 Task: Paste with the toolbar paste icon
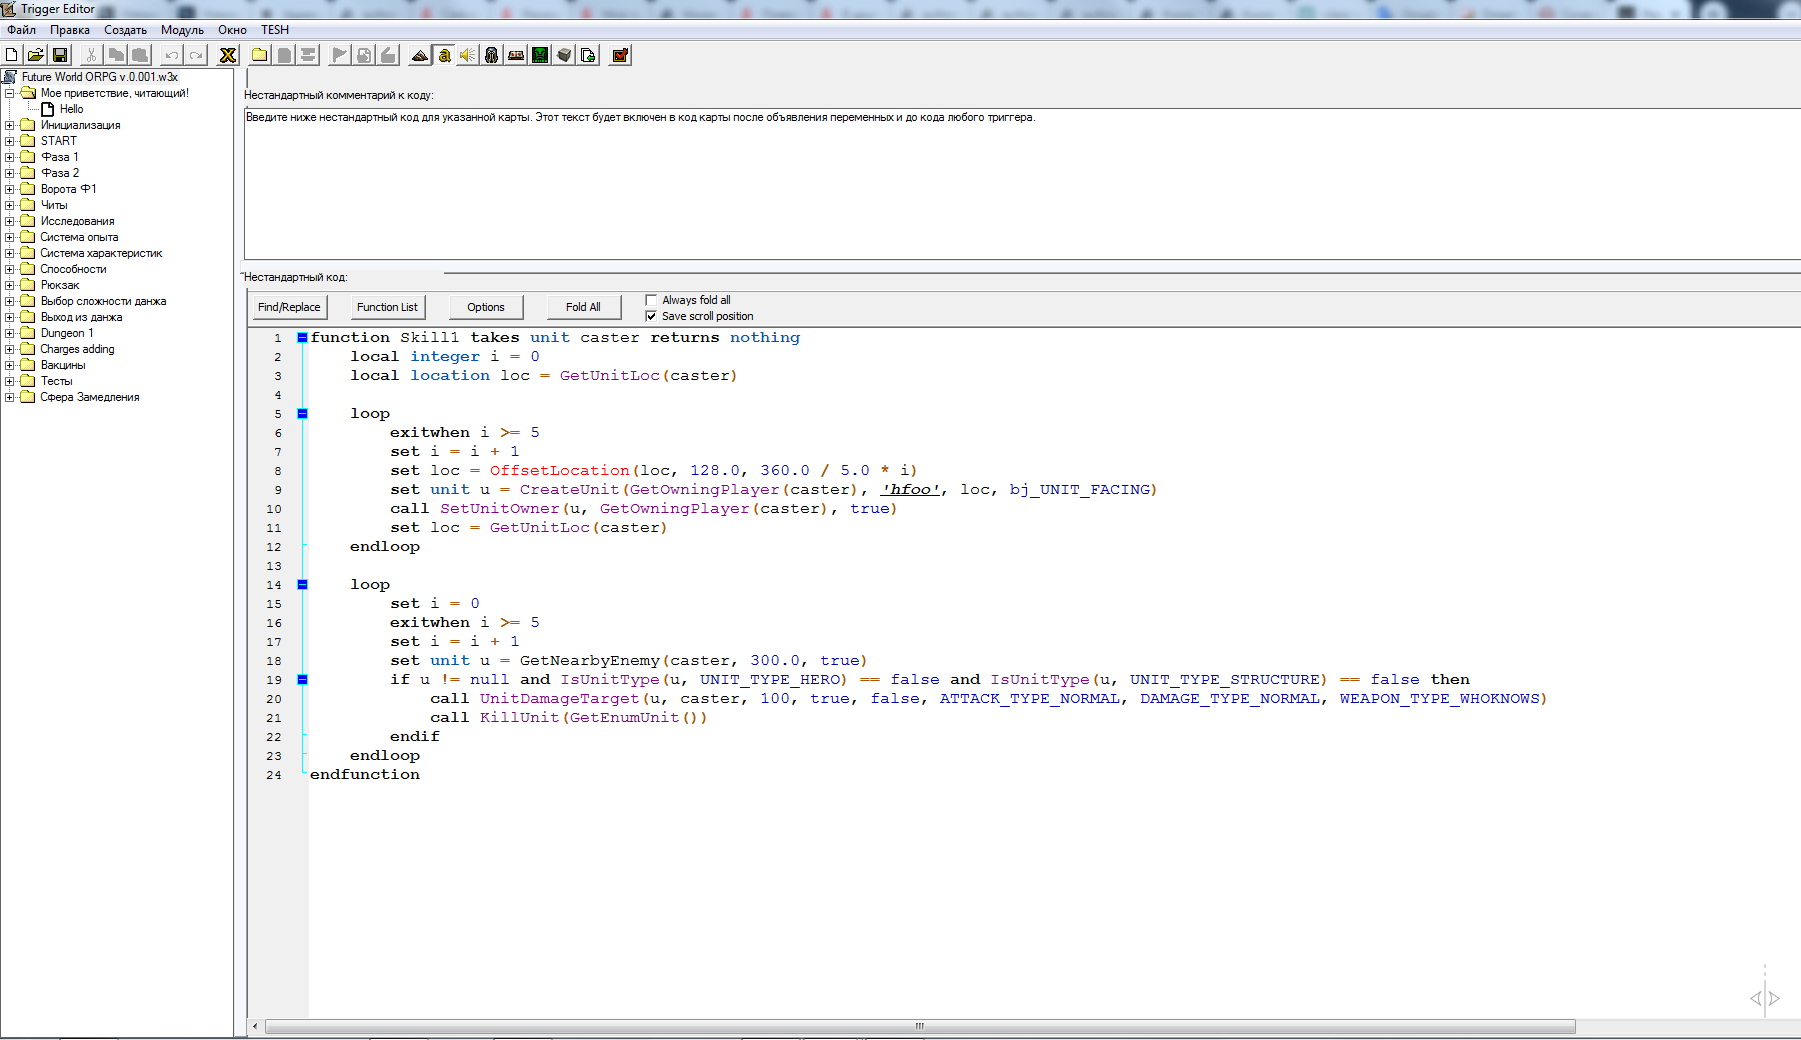tap(140, 55)
